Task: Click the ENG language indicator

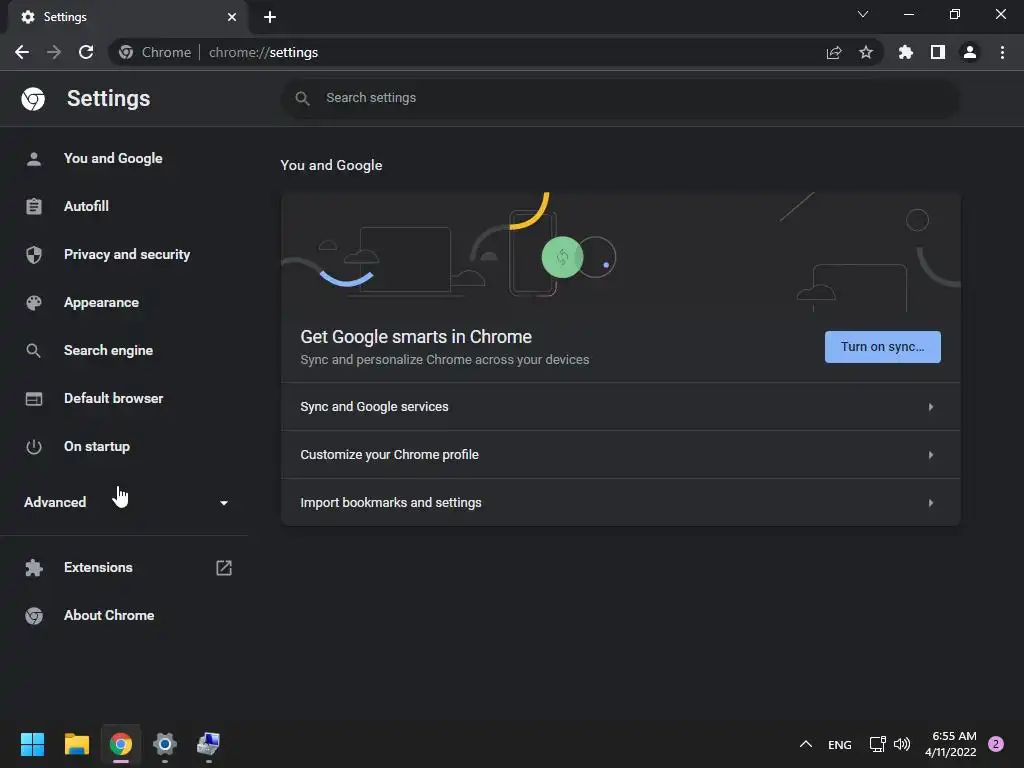Action: click(840, 744)
